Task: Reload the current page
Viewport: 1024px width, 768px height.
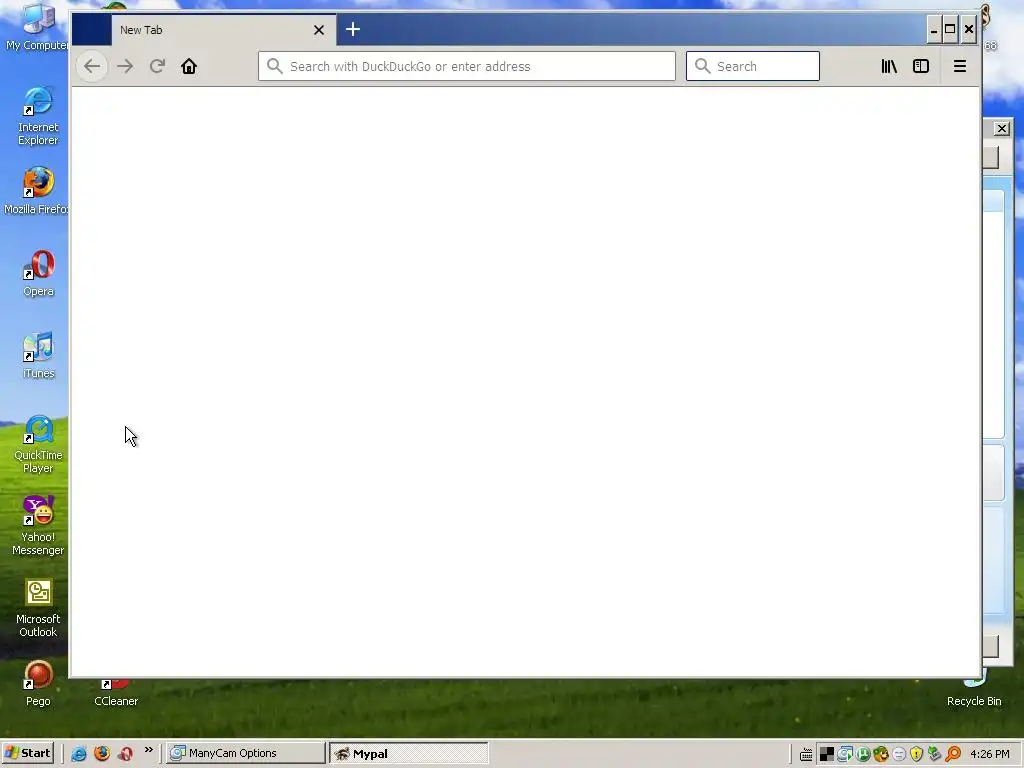Action: coord(157,66)
